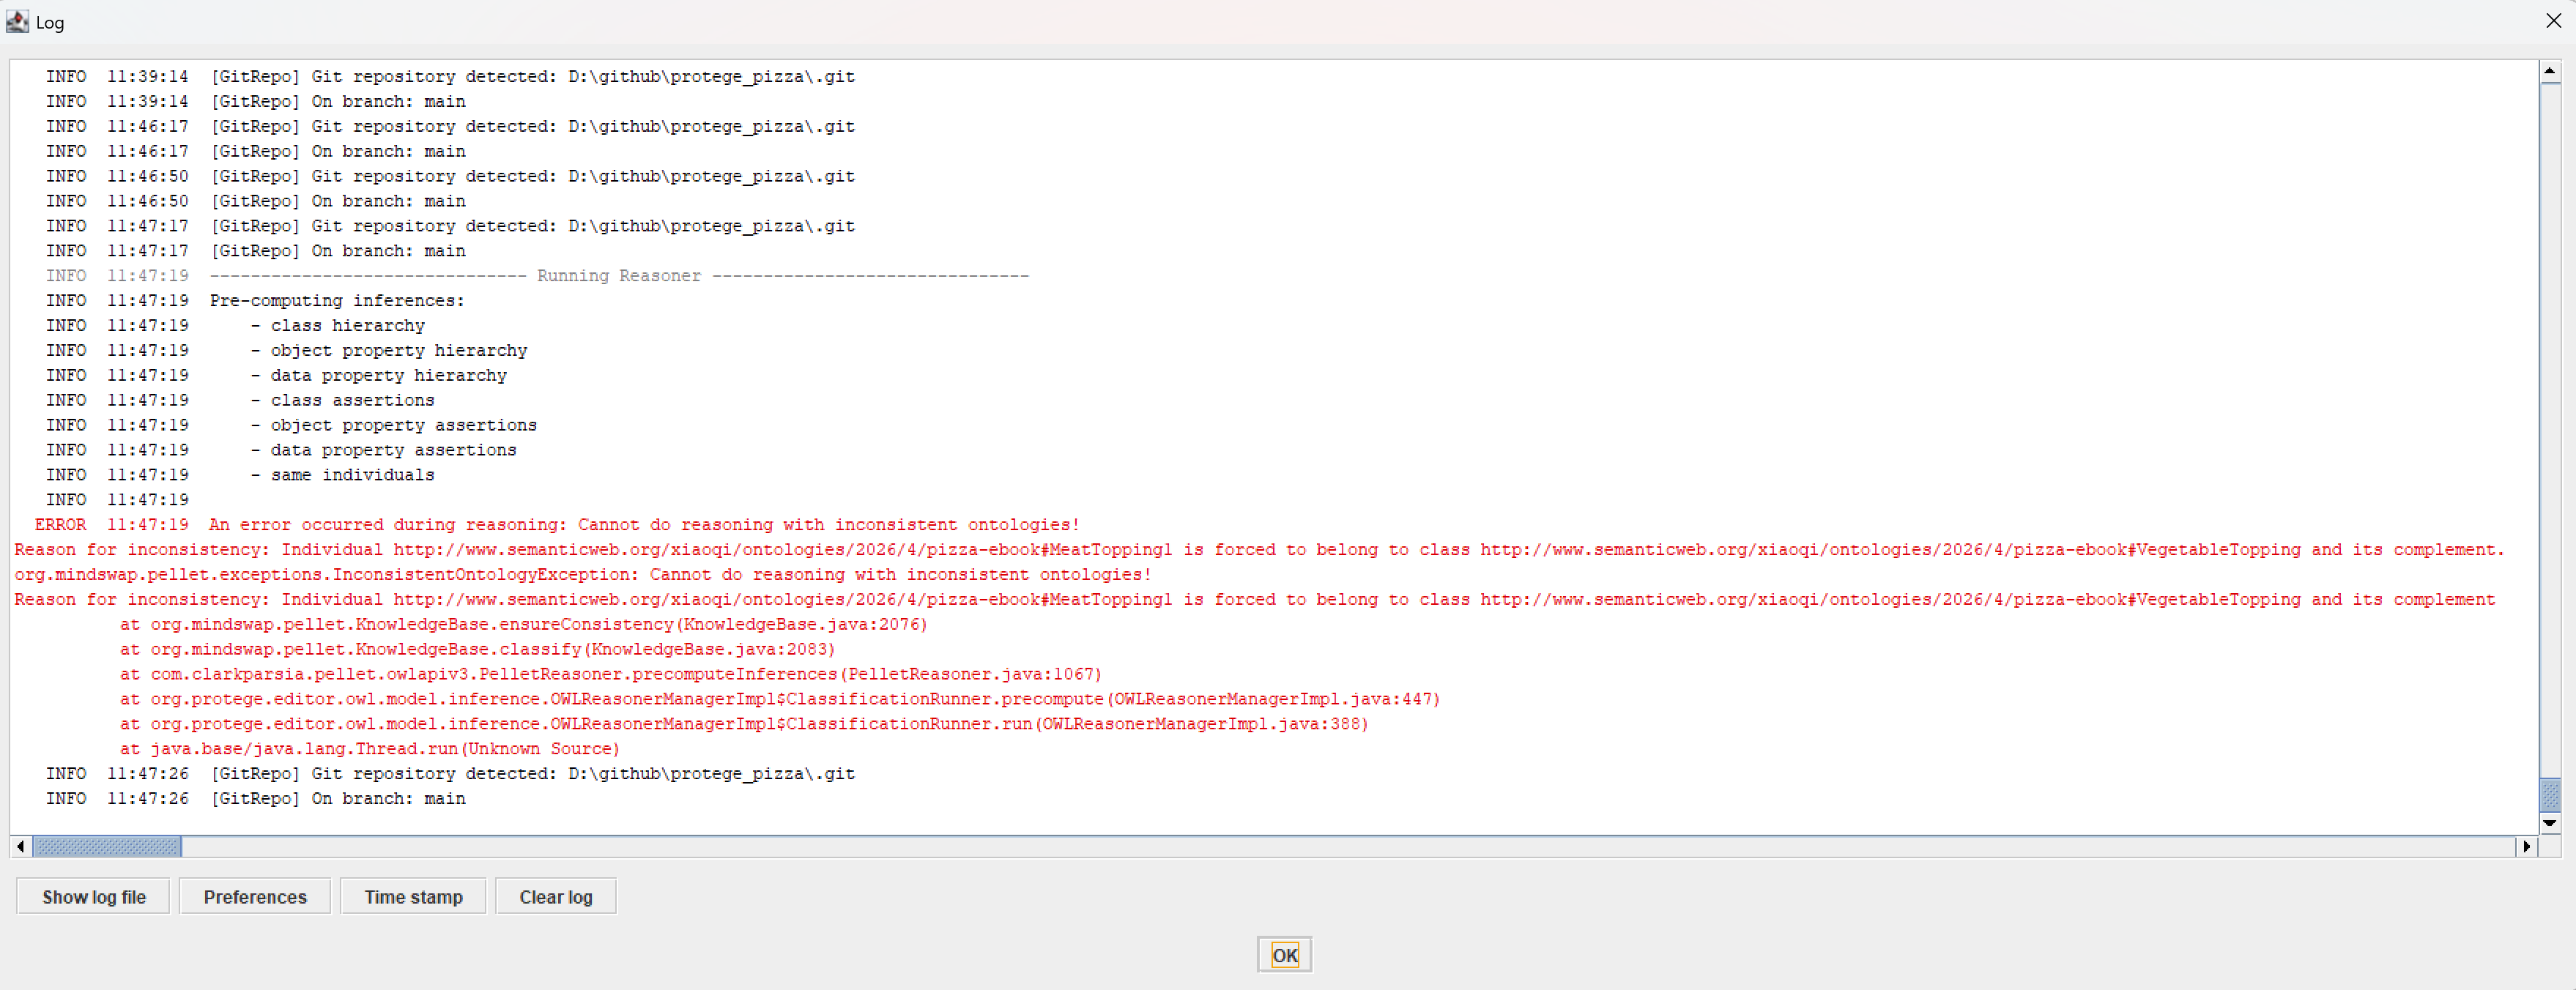This screenshot has width=2576, height=990.
Task: Click PelletReasoner.precomputeInferences stack trace line
Action: (611, 674)
